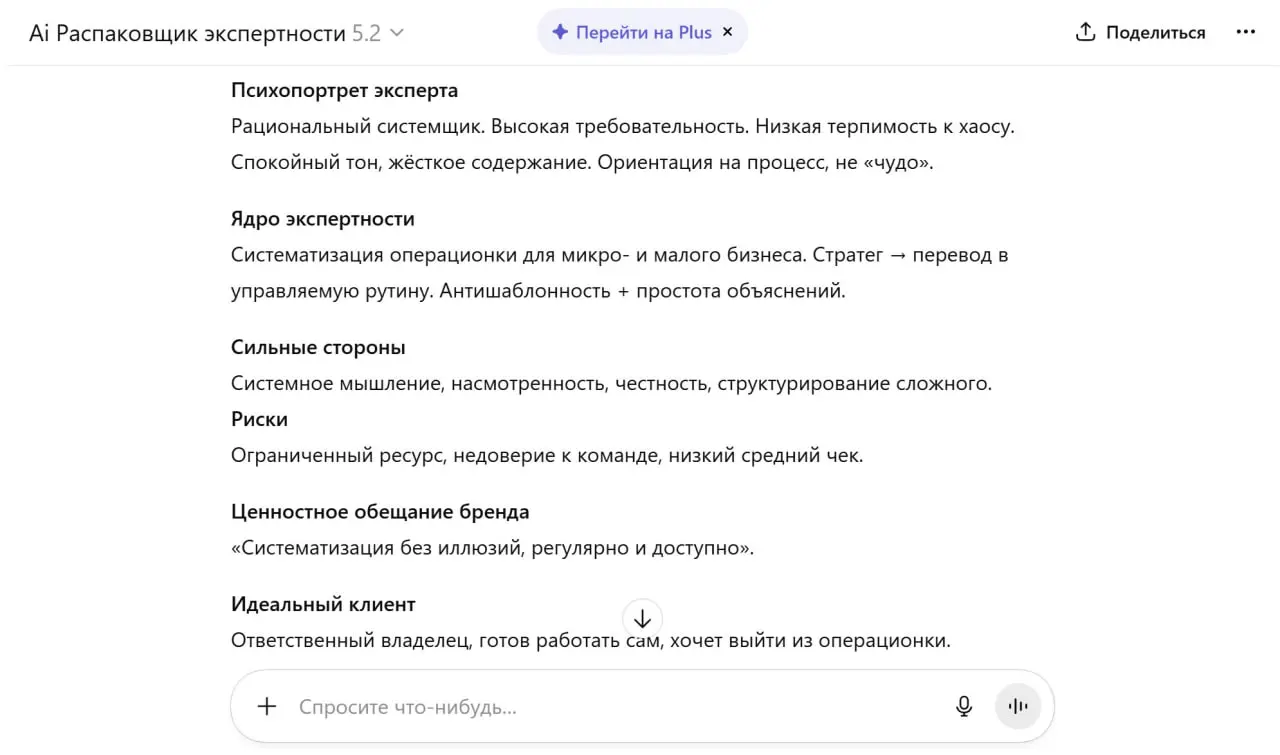The height and width of the screenshot is (755, 1280).
Task: Activate dictation with the microphone icon
Action: pos(963,706)
